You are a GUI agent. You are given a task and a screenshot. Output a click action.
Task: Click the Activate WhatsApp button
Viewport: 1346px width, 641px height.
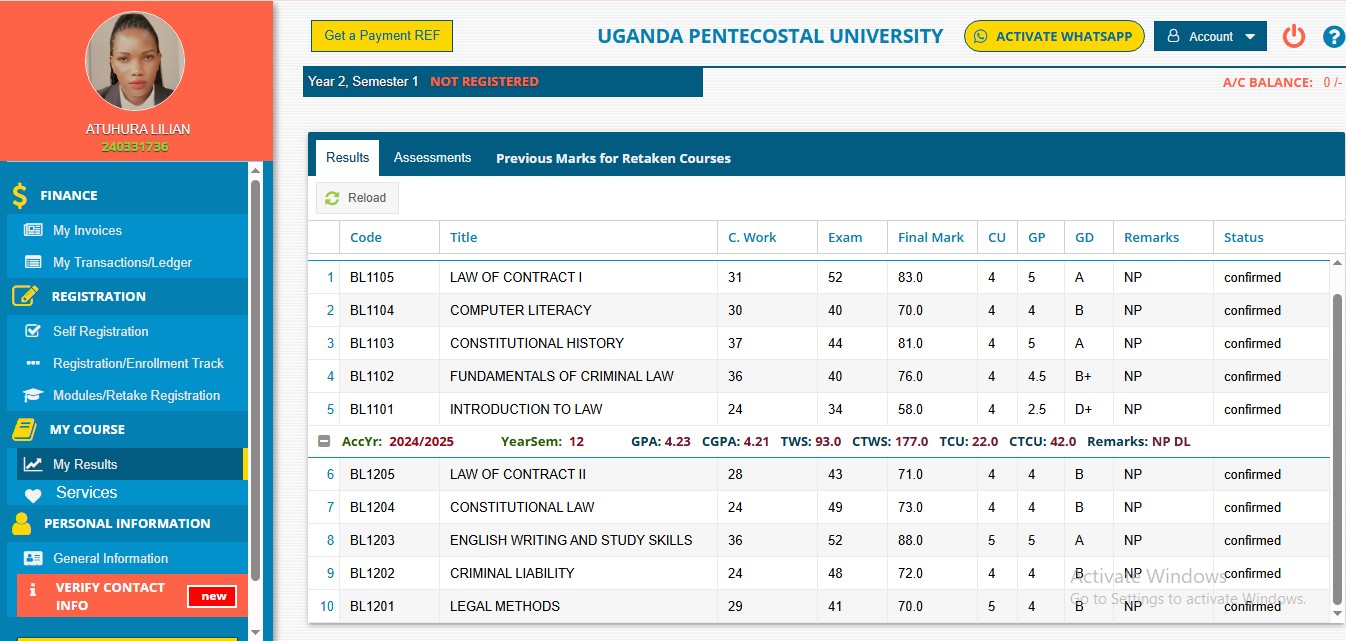coord(1054,37)
